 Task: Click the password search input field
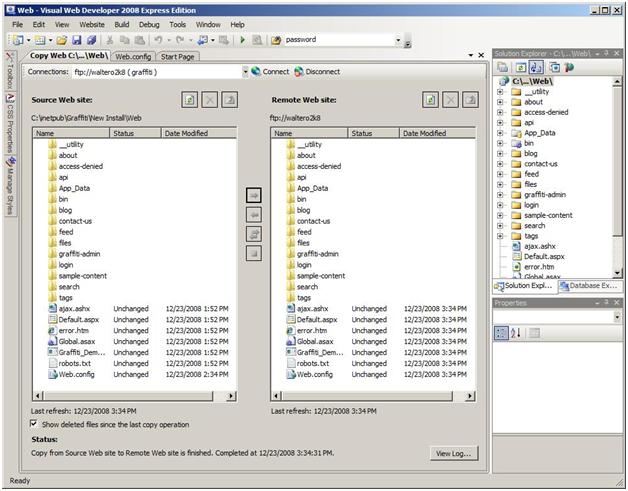pos(338,40)
